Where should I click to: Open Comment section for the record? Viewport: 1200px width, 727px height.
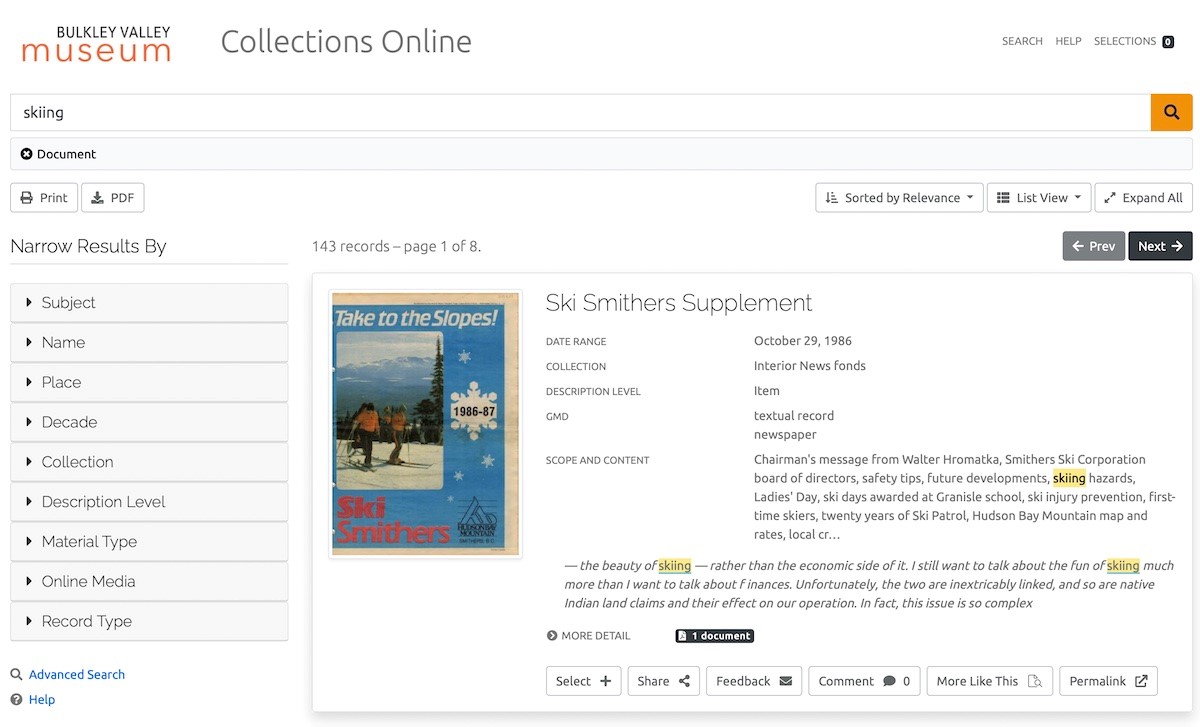click(x=864, y=681)
